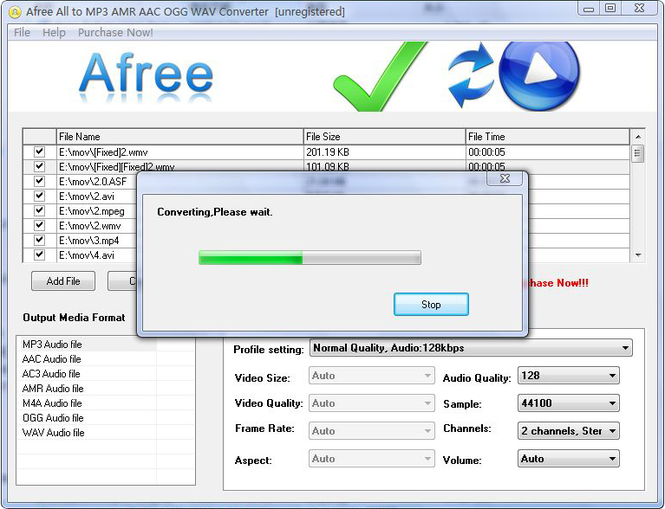This screenshot has width=665, height=509.
Task: Maximize the Afree converter window
Action: point(610,8)
